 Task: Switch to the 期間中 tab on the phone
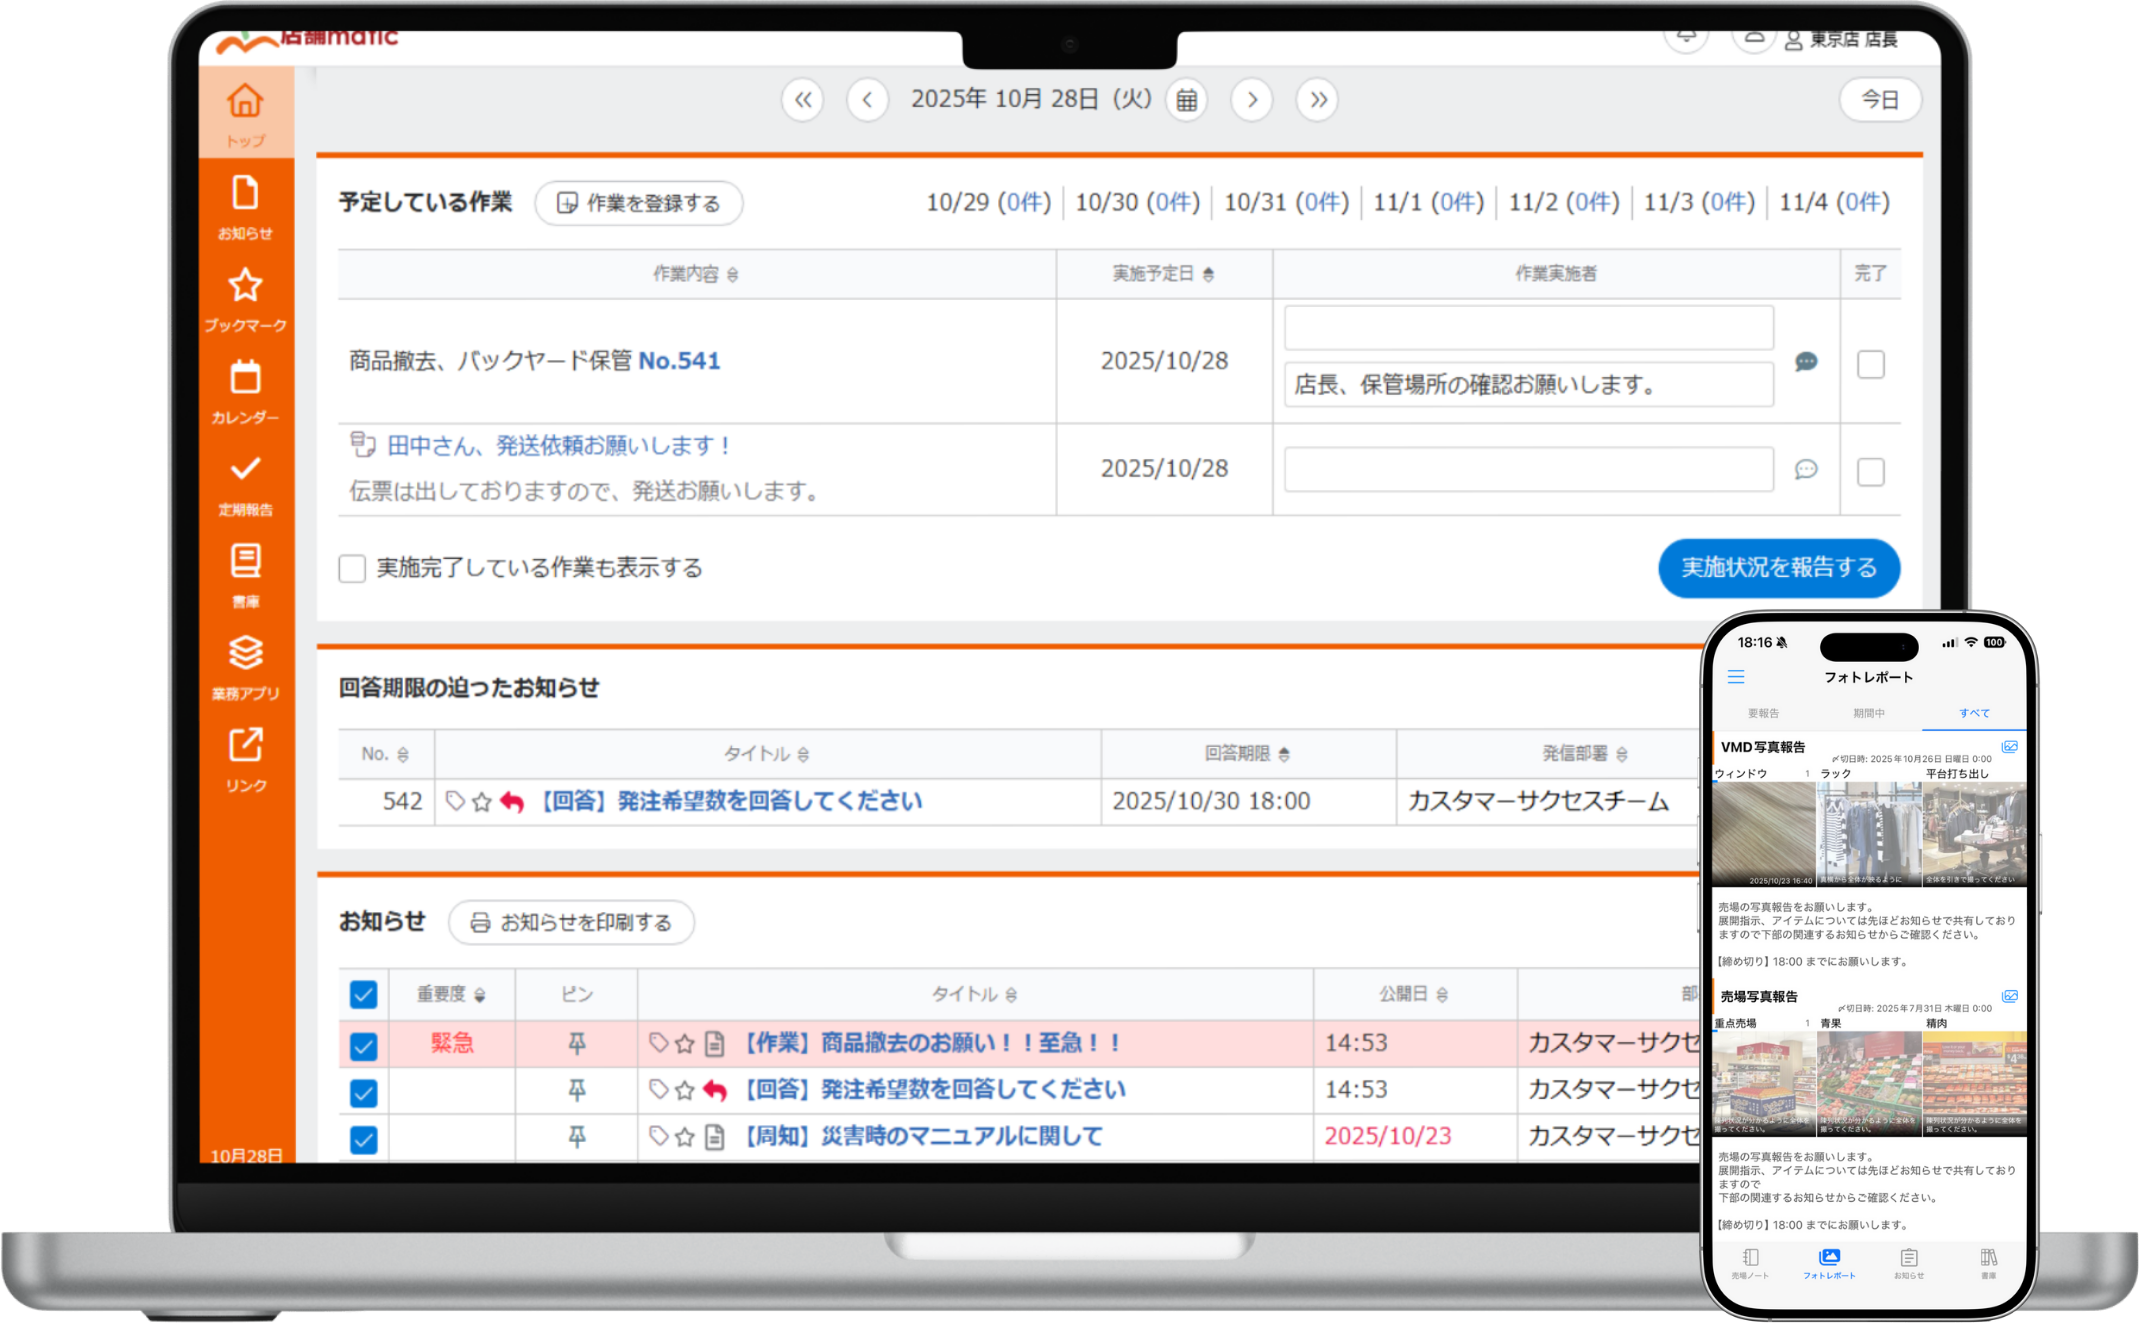coord(1869,713)
